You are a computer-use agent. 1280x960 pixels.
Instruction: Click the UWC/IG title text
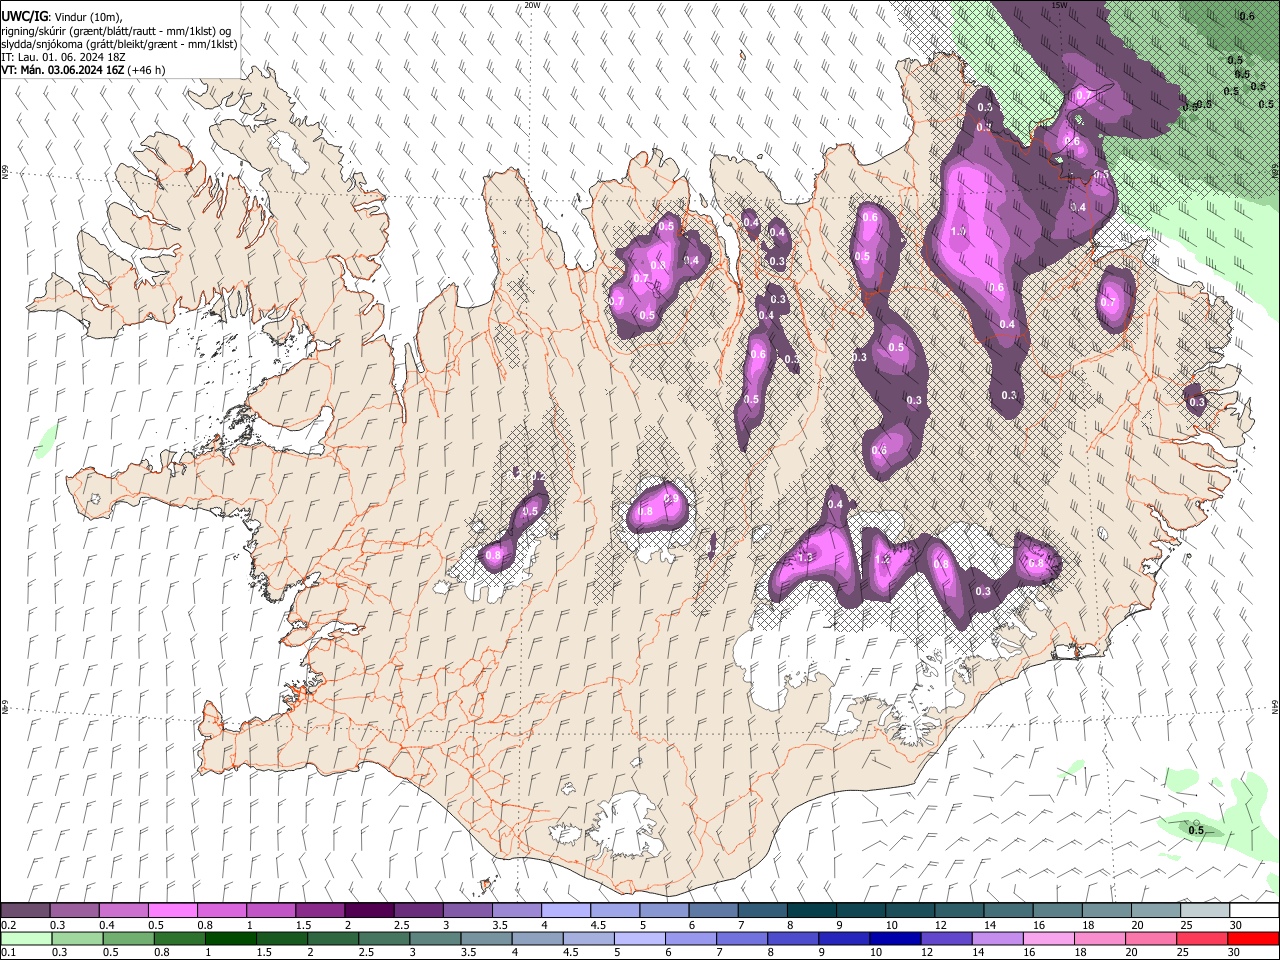click(23, 17)
